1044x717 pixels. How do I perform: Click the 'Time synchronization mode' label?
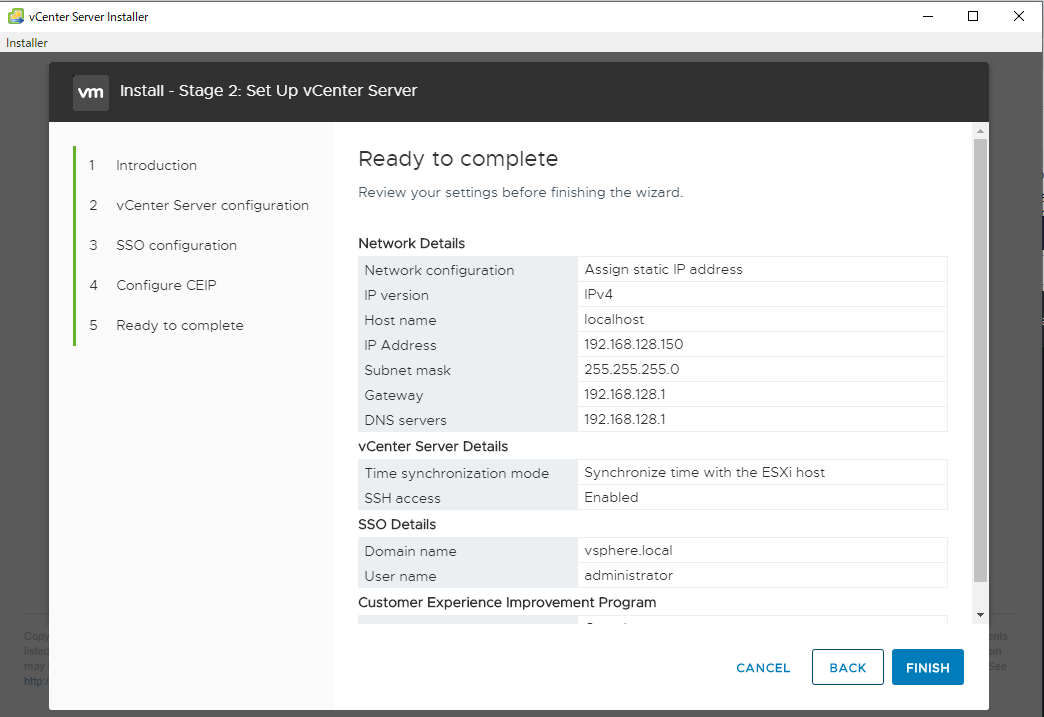point(457,473)
